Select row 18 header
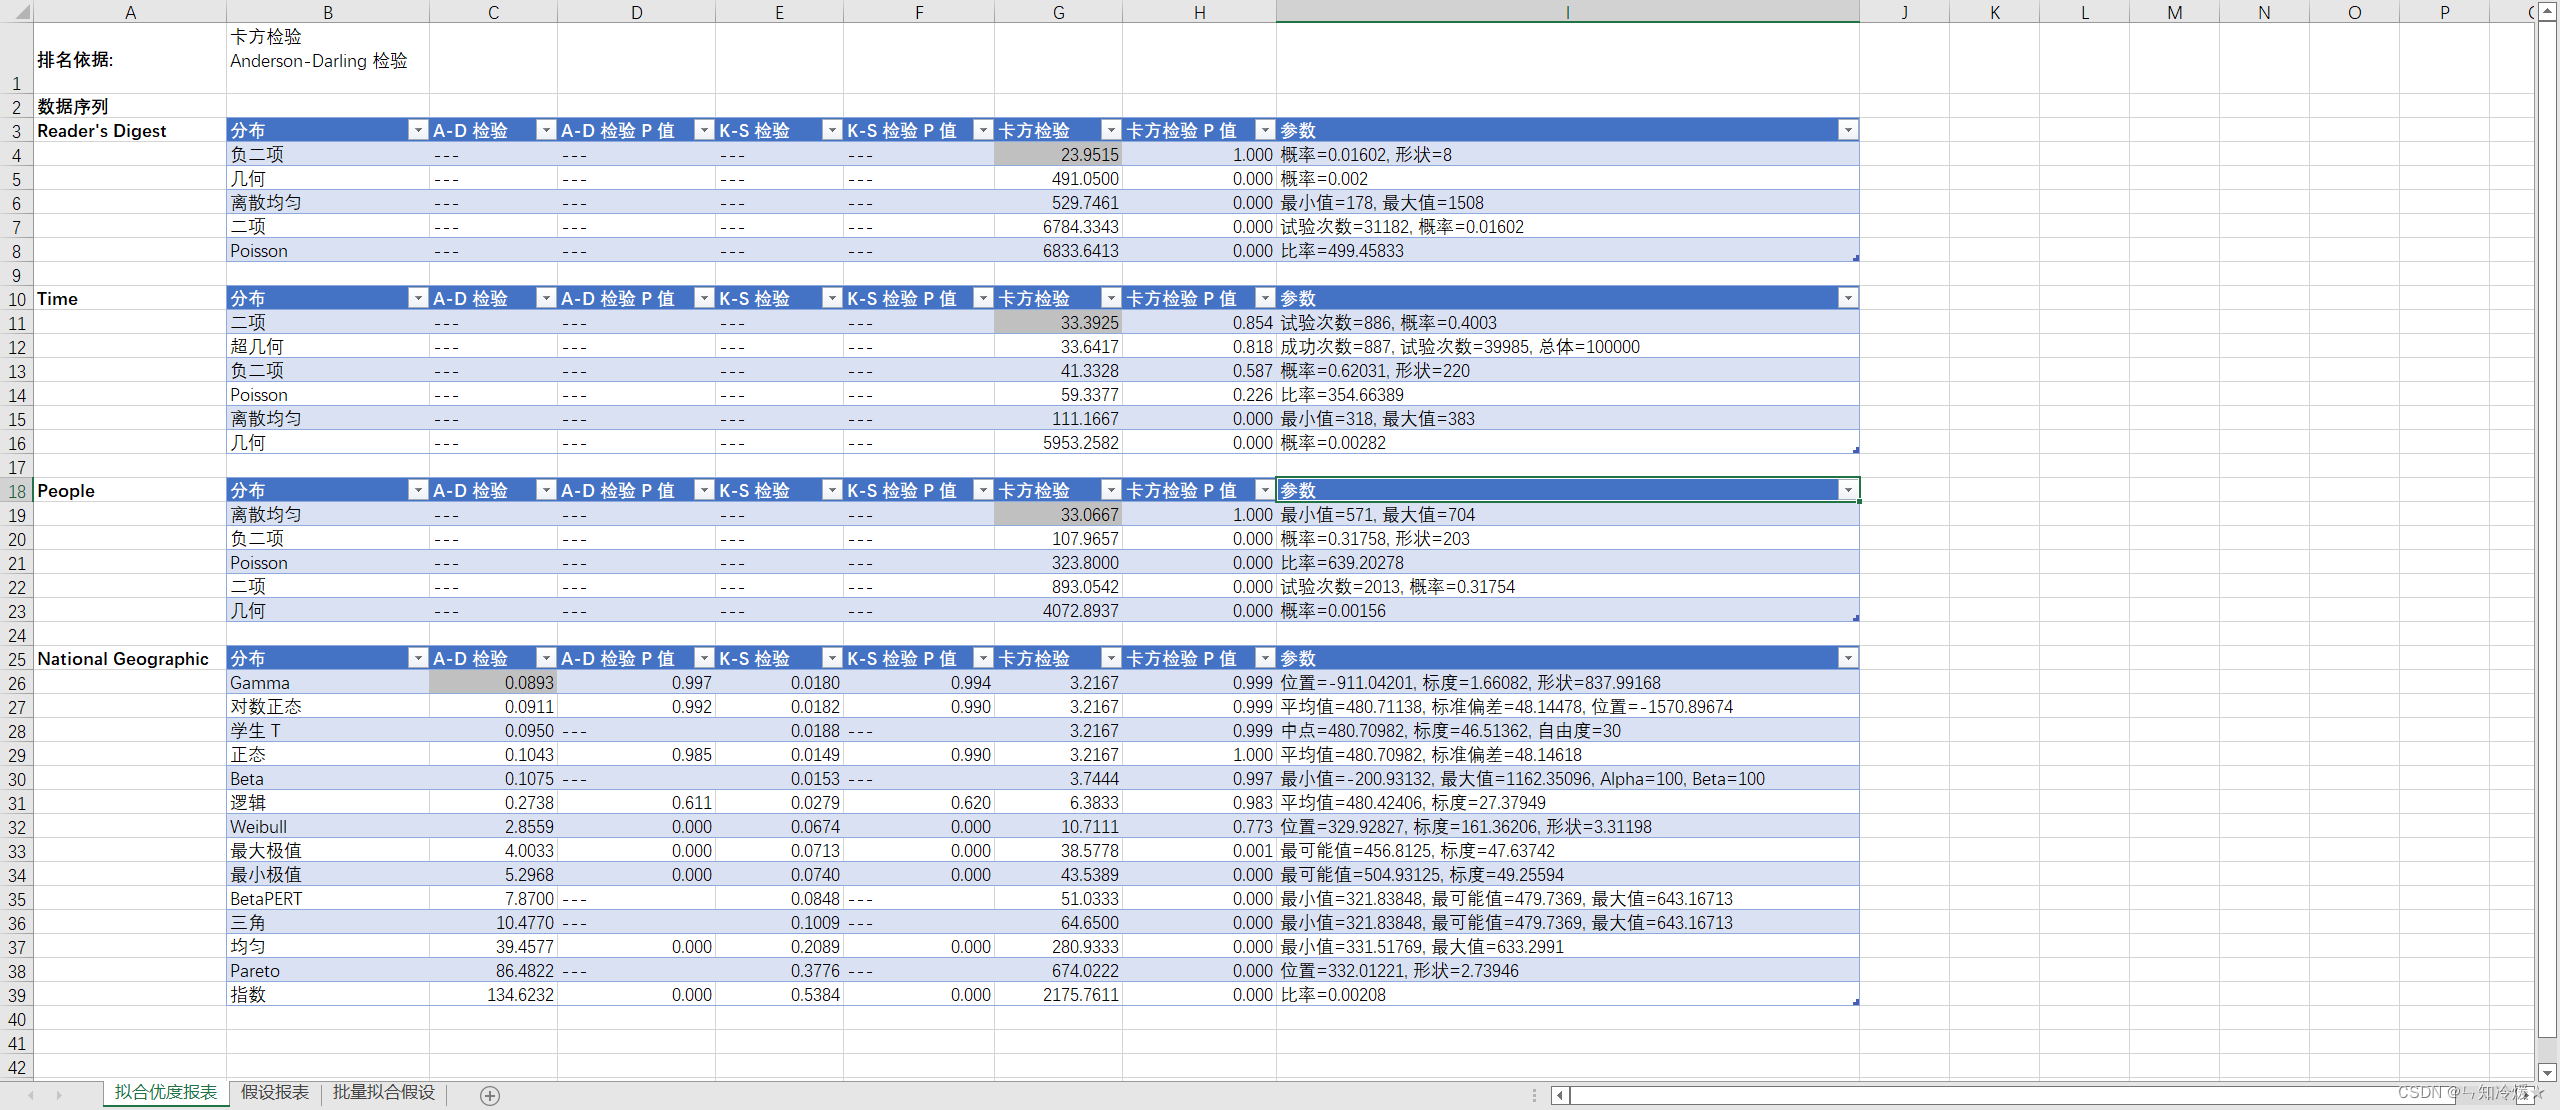Image resolution: width=2560 pixels, height=1110 pixels. click(17, 491)
